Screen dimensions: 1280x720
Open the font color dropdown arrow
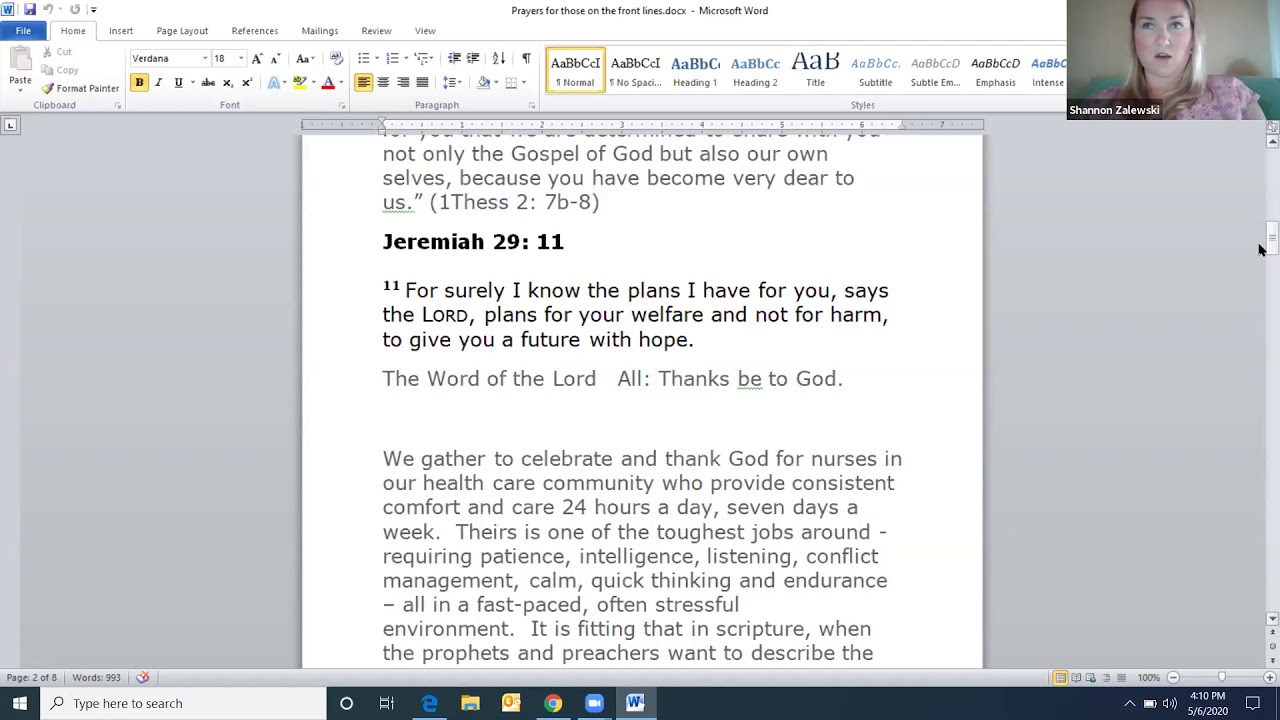pos(340,83)
